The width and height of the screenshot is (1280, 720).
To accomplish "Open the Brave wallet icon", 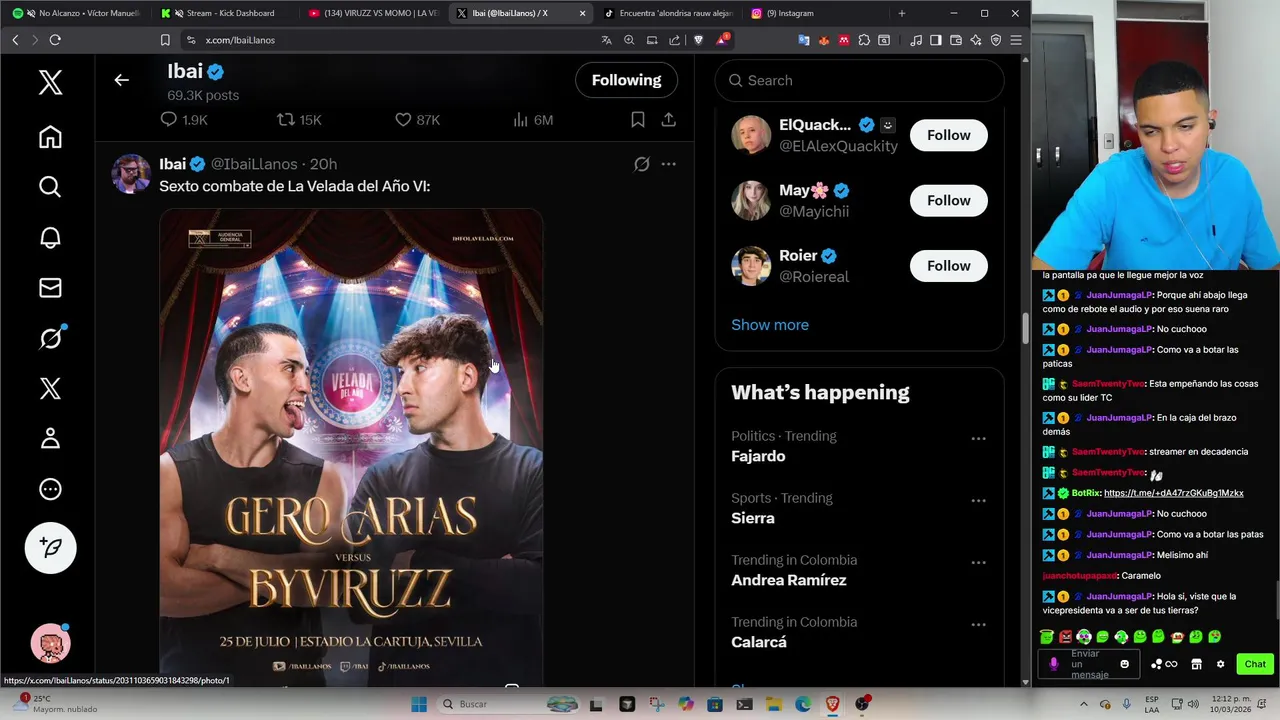I will point(956,40).
